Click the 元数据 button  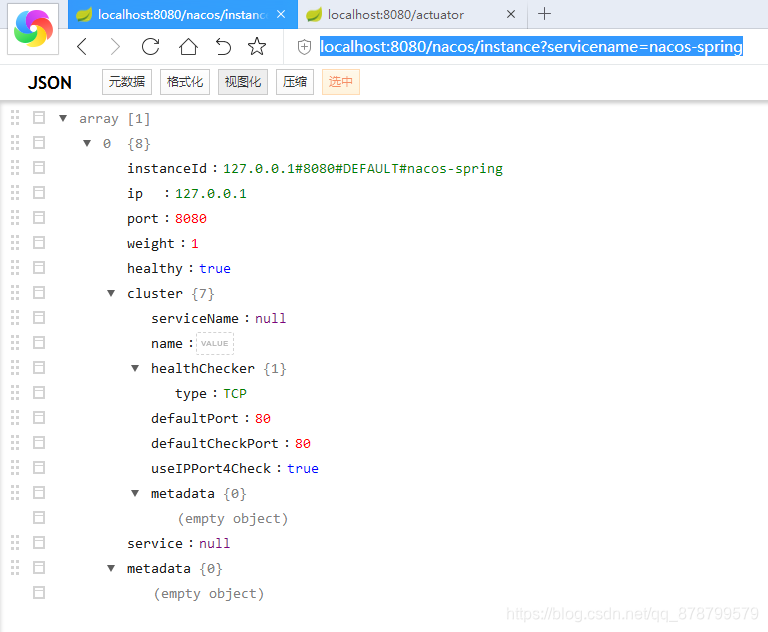[127, 82]
